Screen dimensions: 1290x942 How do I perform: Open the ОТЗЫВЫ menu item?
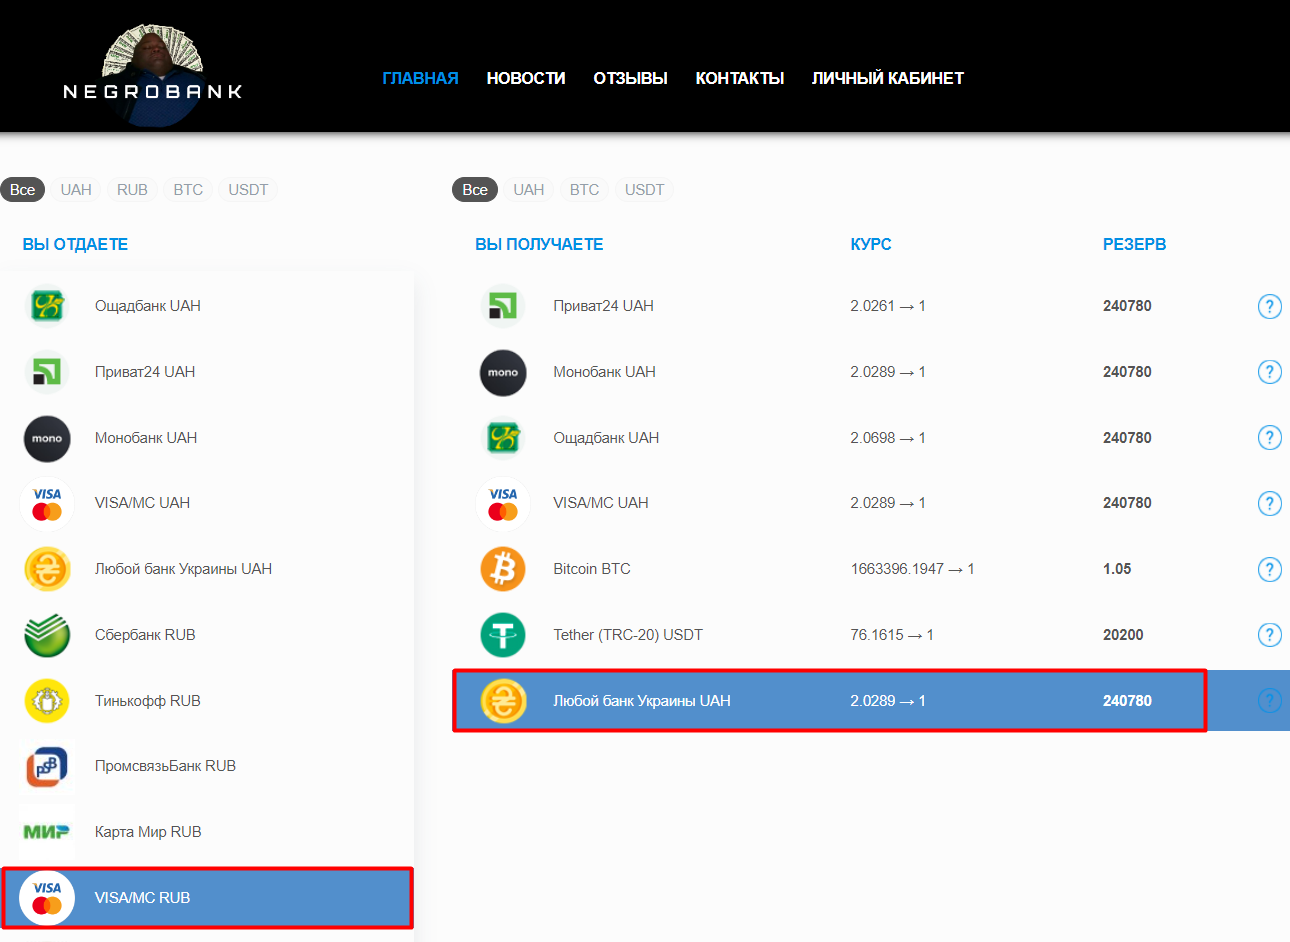click(631, 78)
